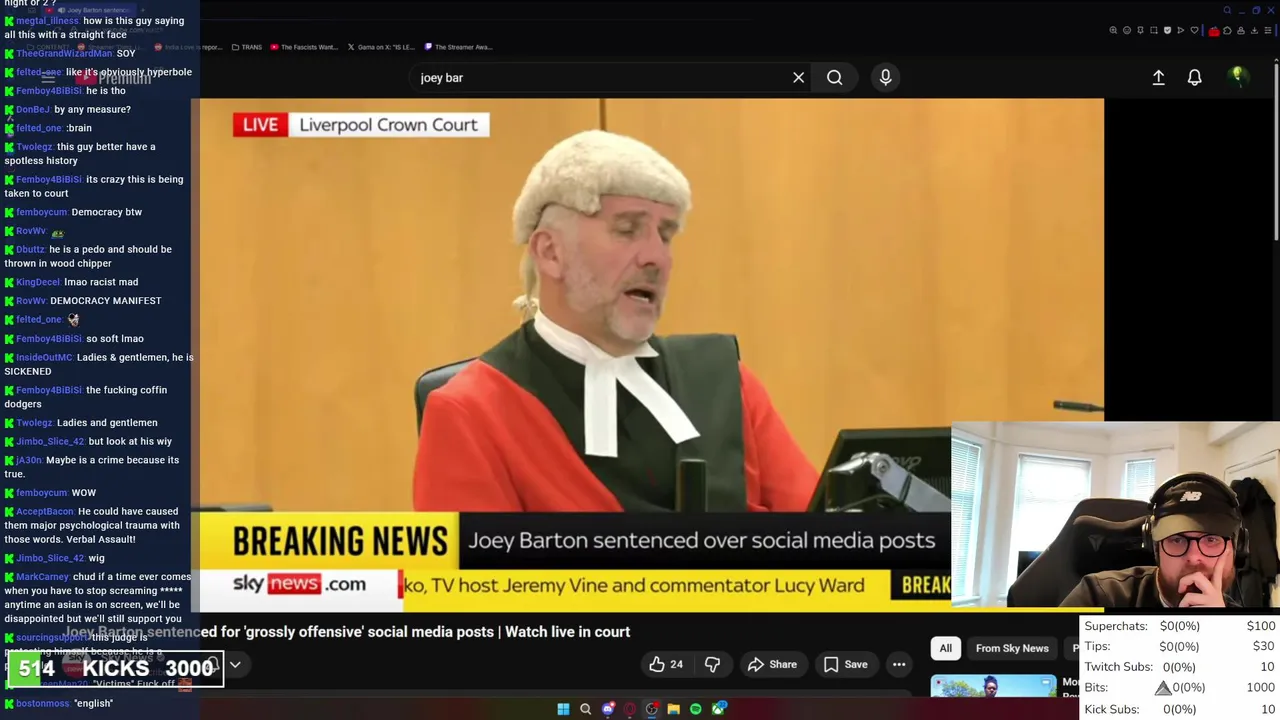Image resolution: width=1280 pixels, height=720 pixels.
Task: Open the 'Gama on X' bookmark
Action: pyautogui.click(x=380, y=47)
